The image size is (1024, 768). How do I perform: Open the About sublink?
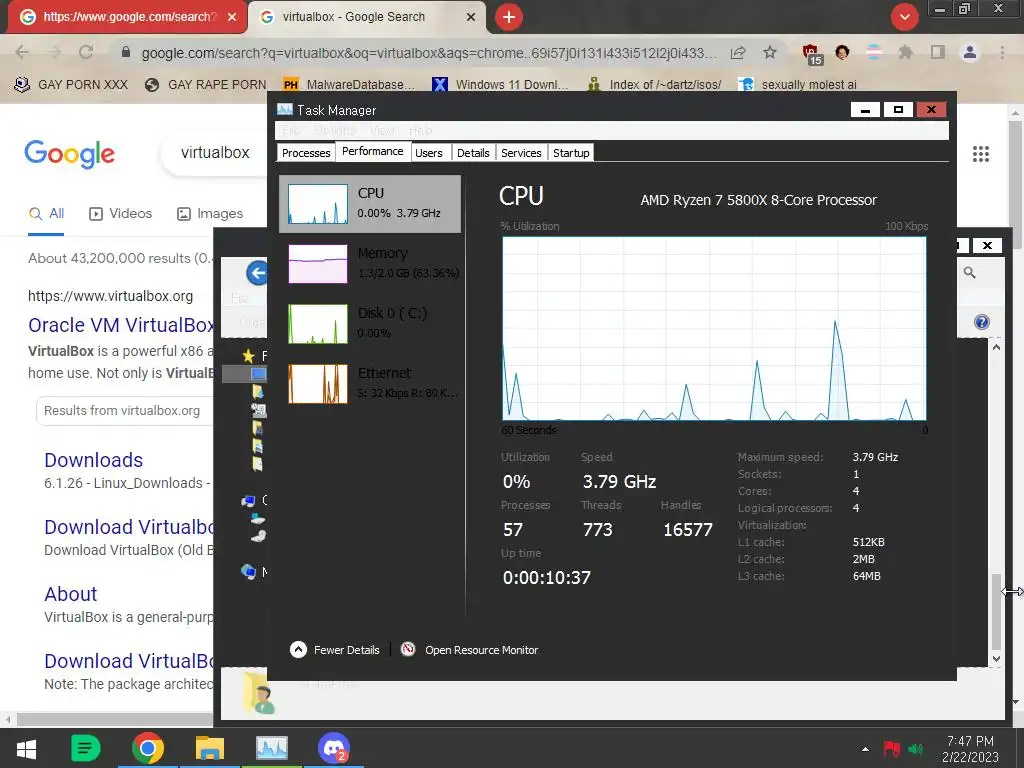71,594
